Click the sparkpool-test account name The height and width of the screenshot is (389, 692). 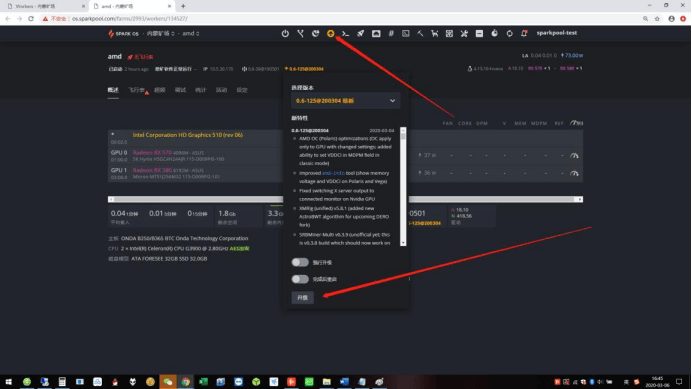[x=557, y=33]
